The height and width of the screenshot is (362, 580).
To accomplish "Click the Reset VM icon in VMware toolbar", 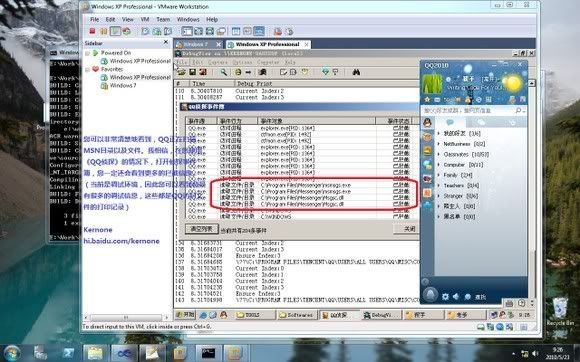I will tap(127, 31).
